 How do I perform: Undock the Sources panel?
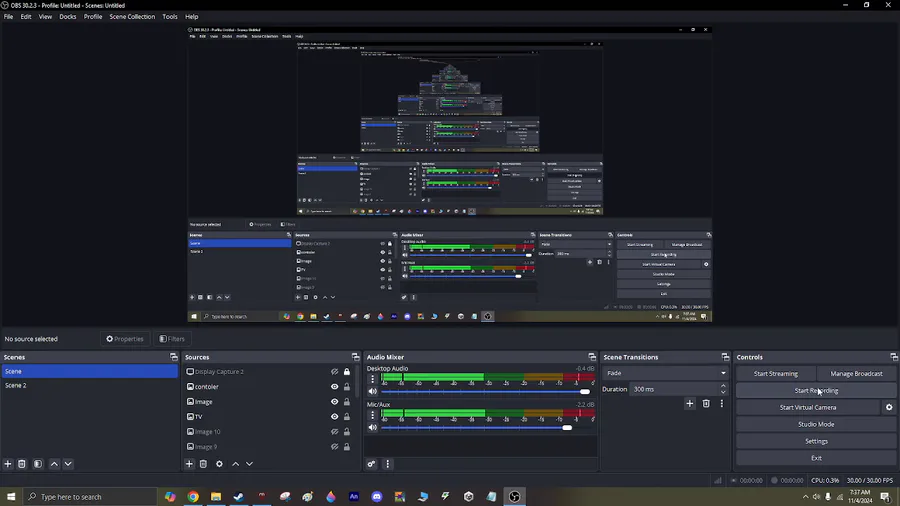(x=355, y=357)
